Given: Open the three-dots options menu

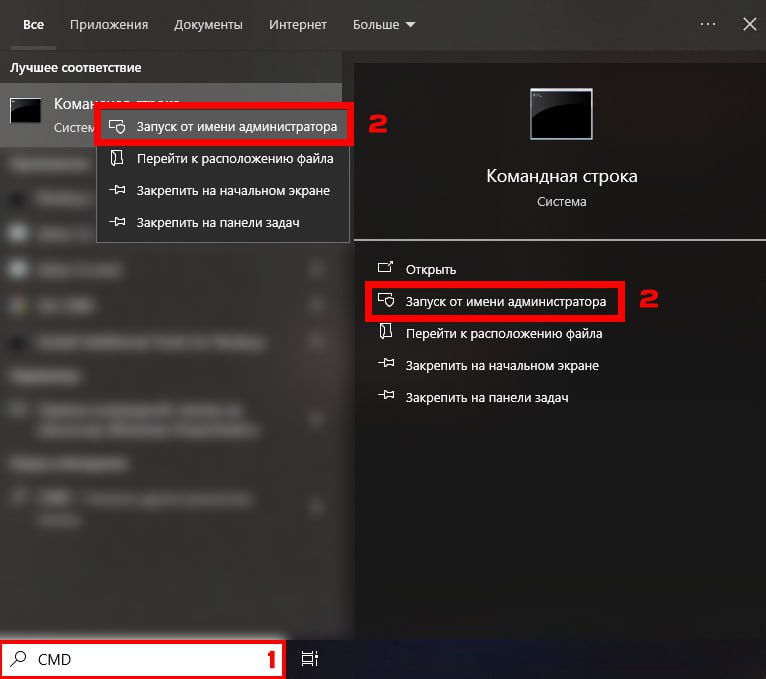Looking at the screenshot, I should (708, 24).
